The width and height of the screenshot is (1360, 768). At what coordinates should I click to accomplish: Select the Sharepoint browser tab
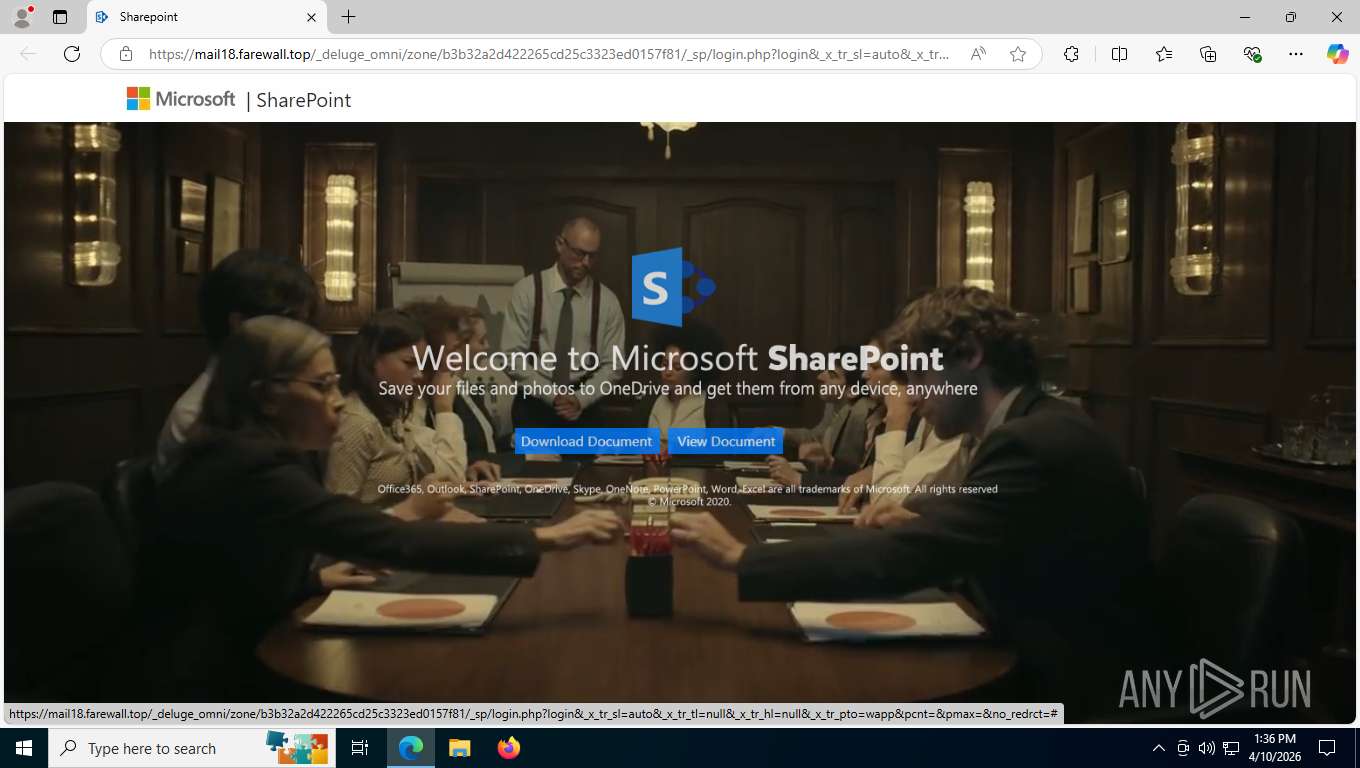click(205, 17)
